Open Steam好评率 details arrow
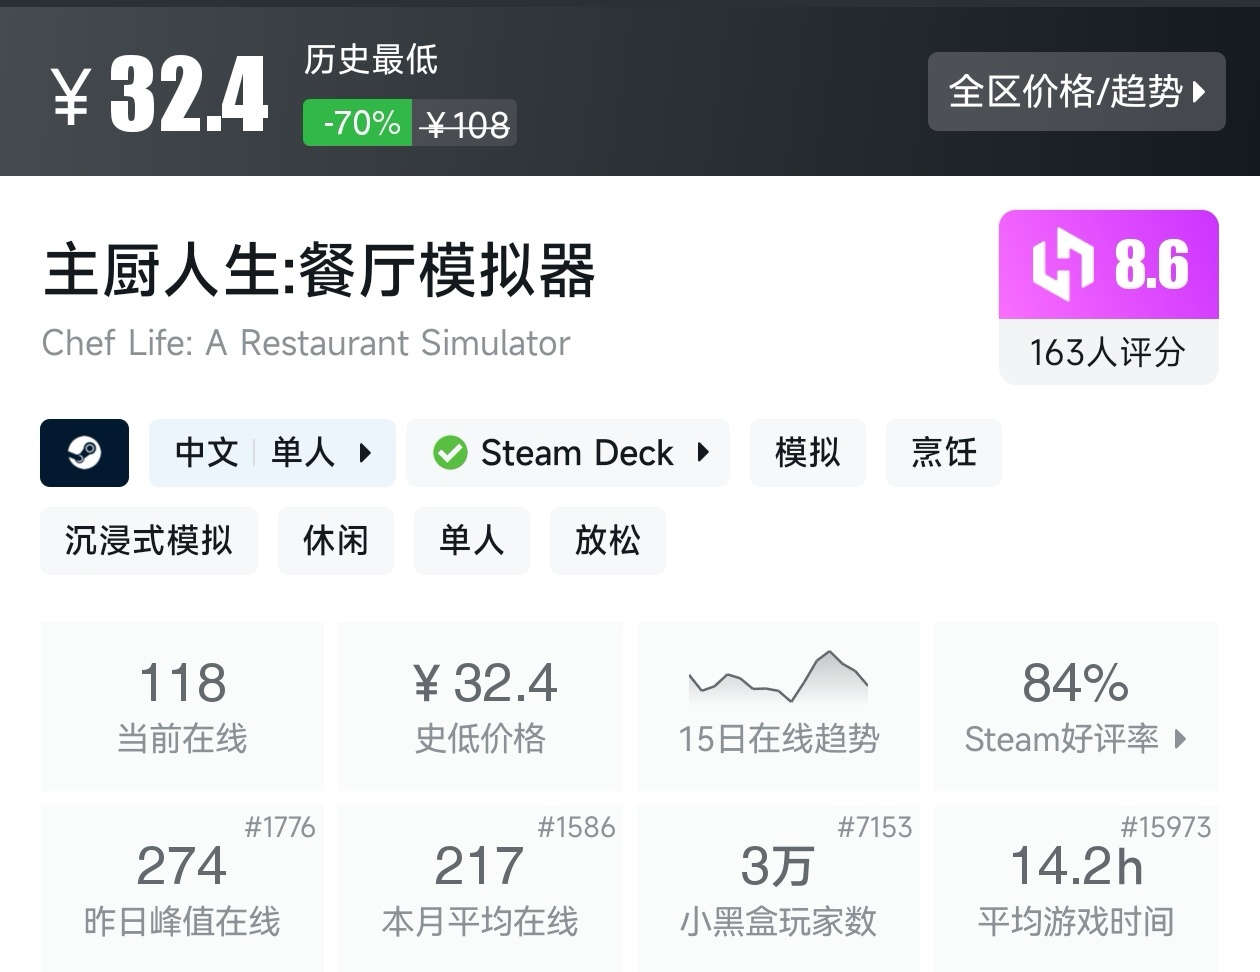Image resolution: width=1260 pixels, height=972 pixels. (1181, 739)
